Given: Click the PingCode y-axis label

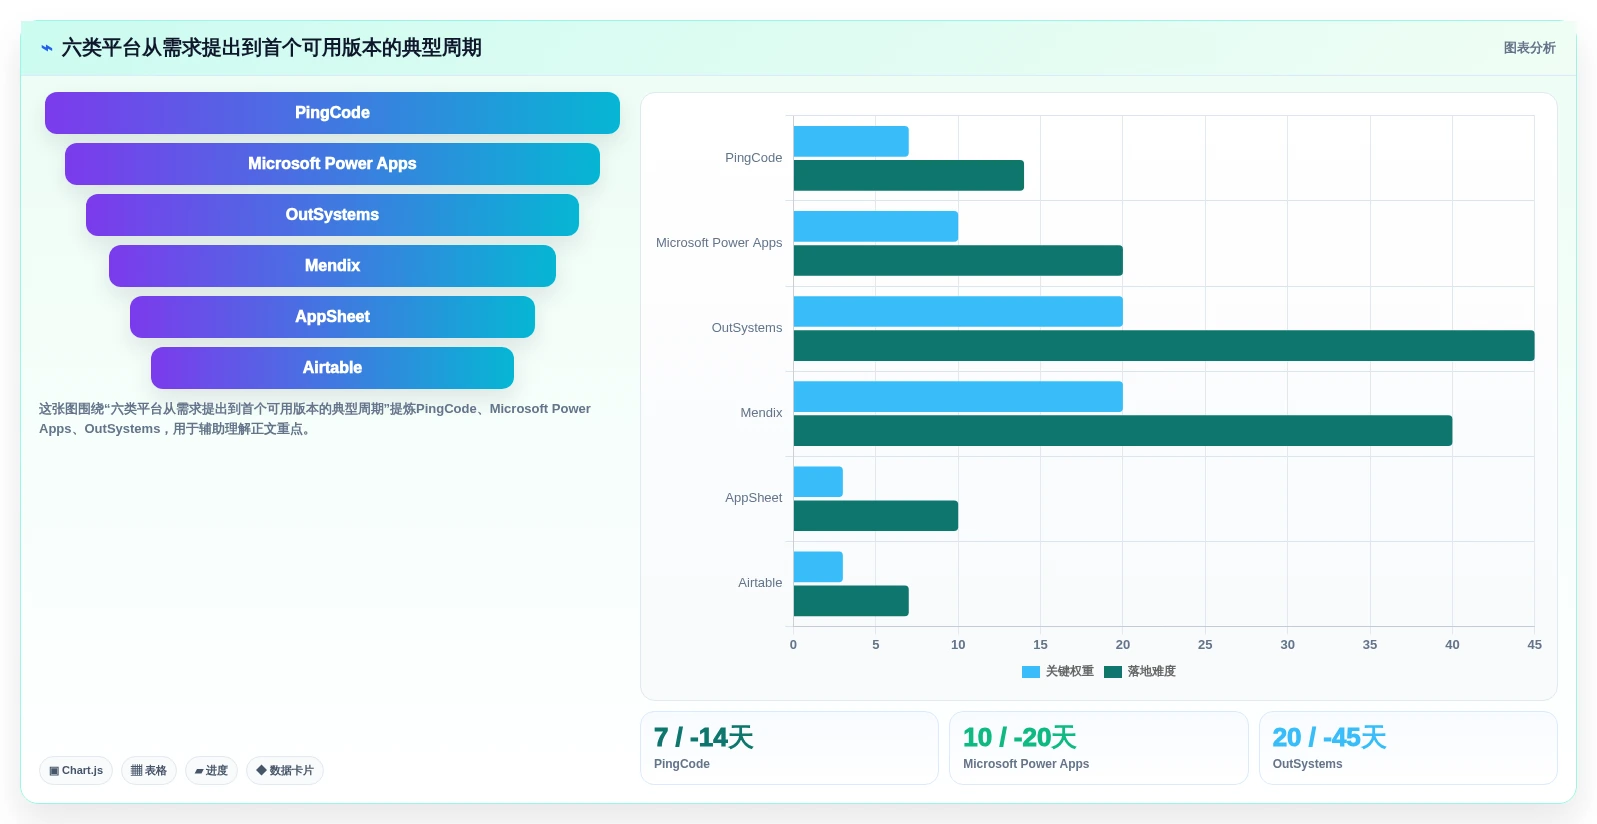Looking at the screenshot, I should 754,158.
